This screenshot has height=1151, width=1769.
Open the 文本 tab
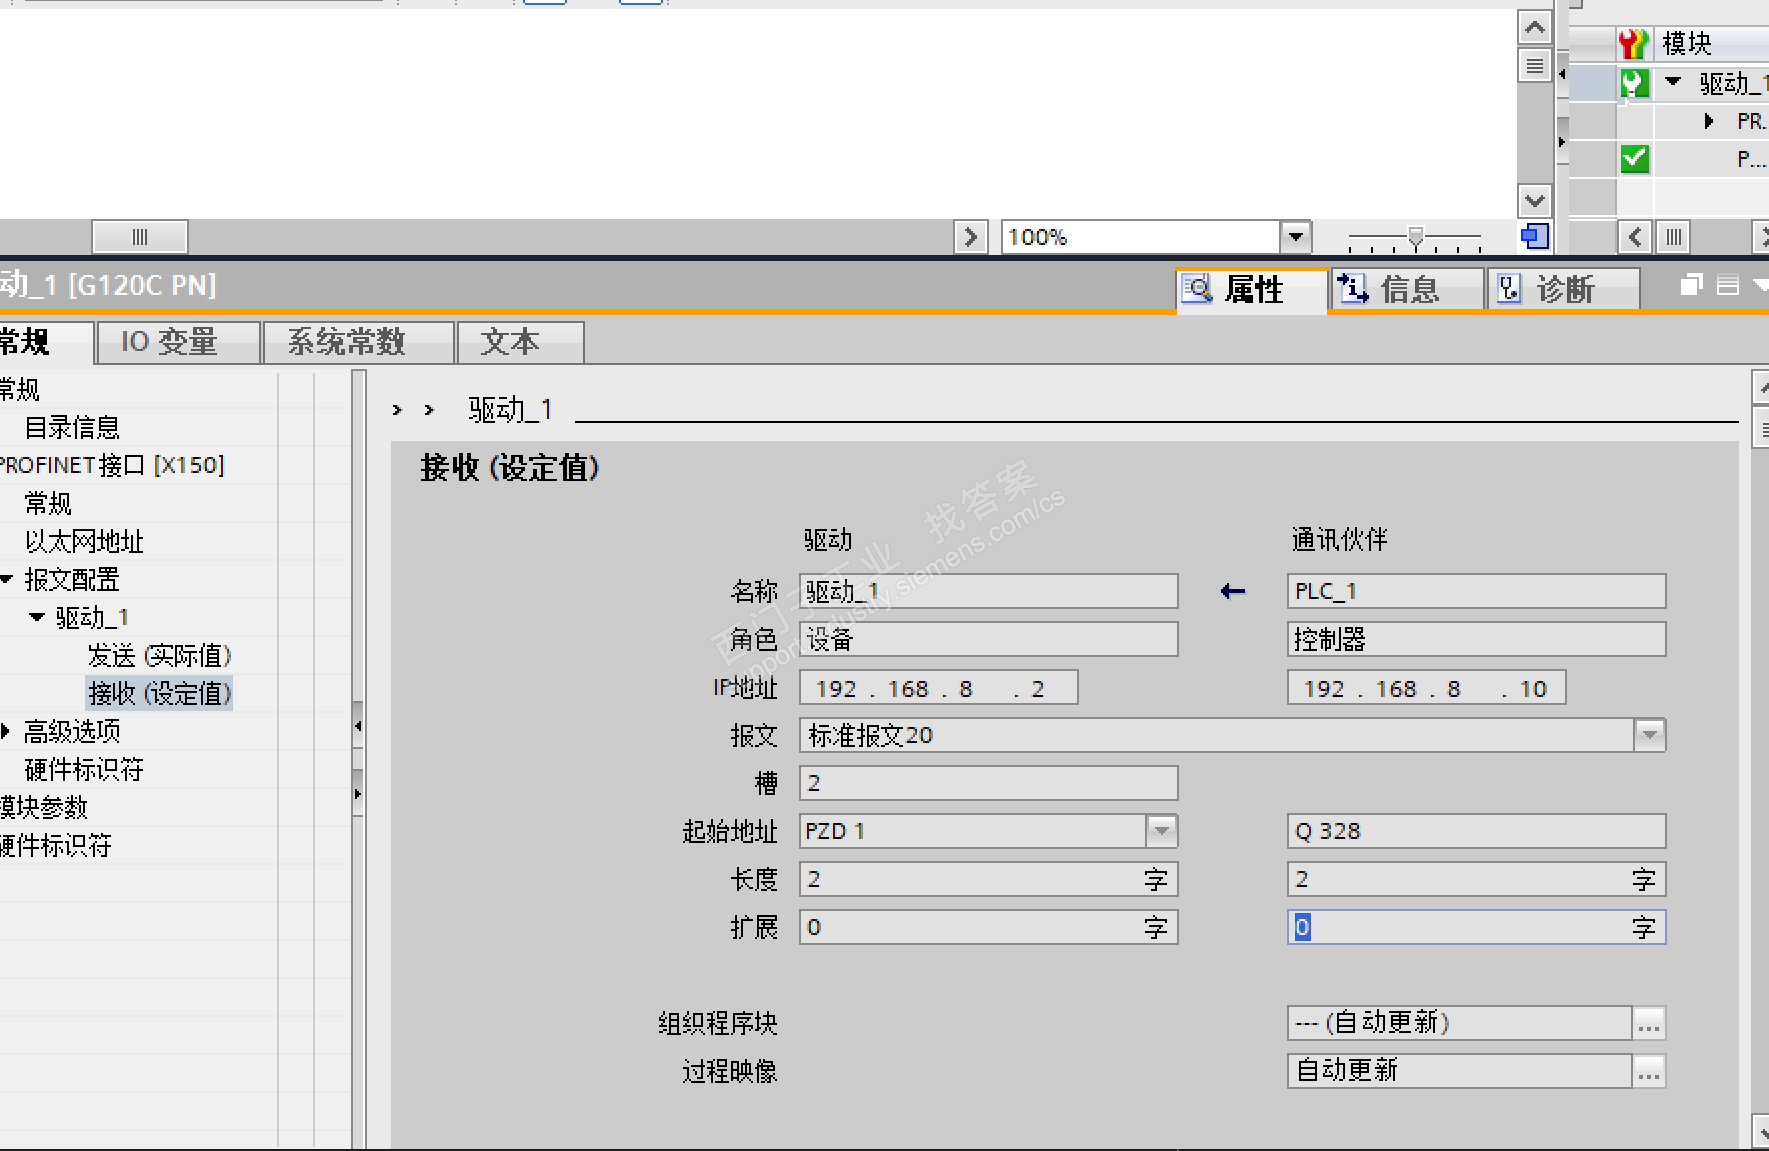pos(520,342)
